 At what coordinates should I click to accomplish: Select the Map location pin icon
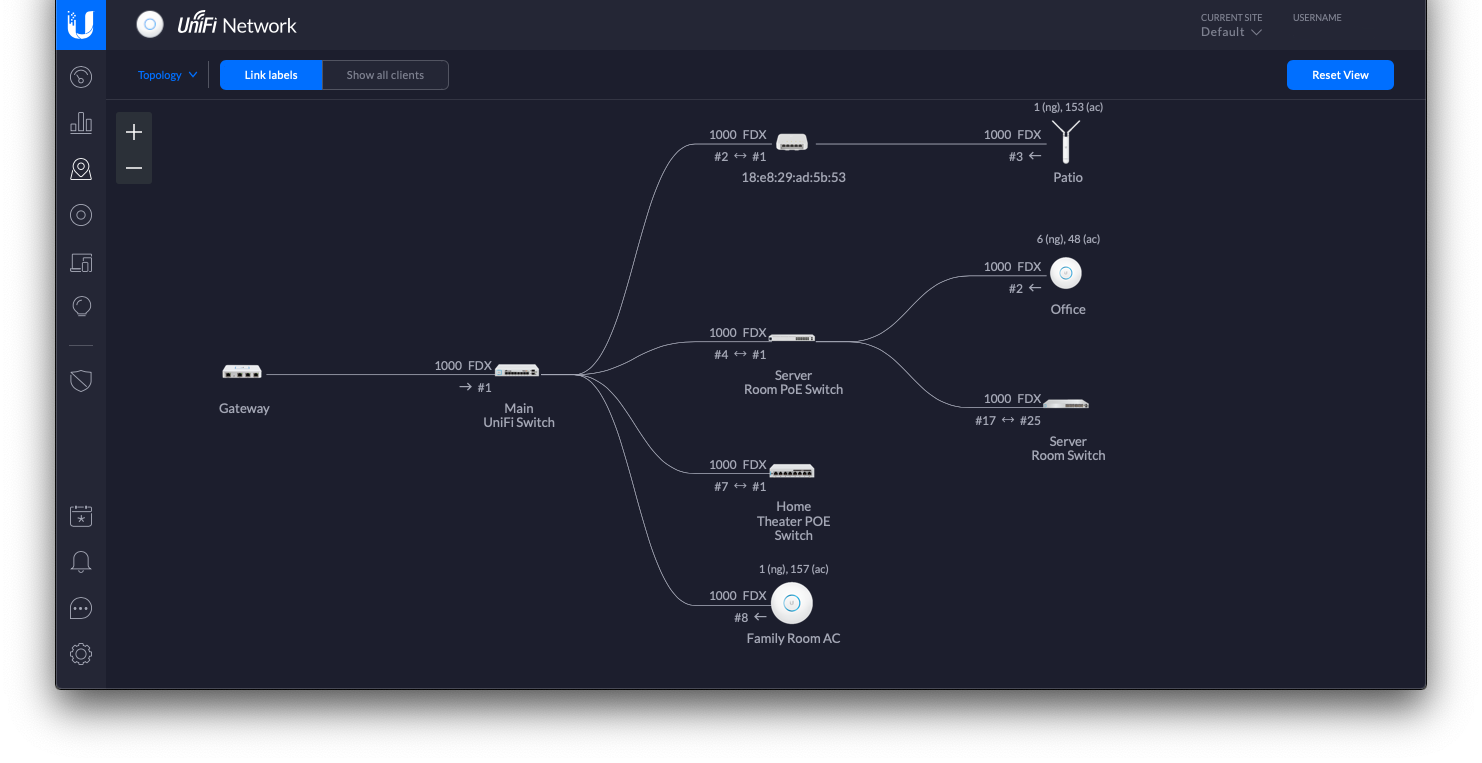81,169
